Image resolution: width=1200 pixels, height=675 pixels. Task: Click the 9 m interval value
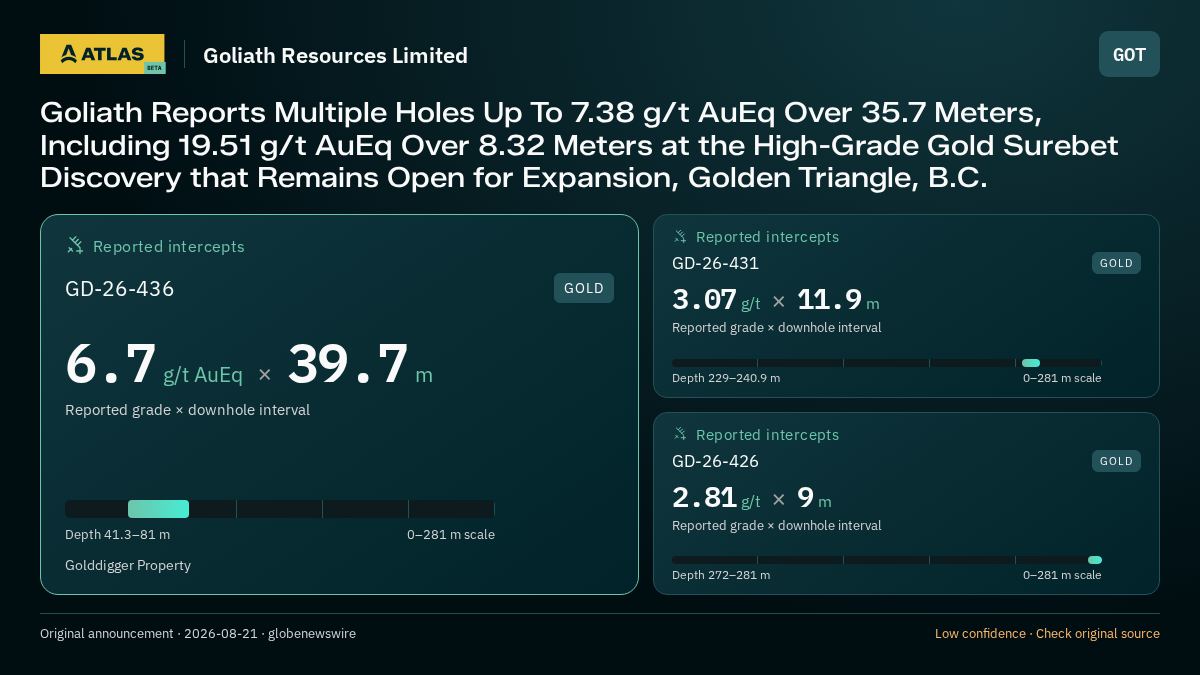[814, 498]
